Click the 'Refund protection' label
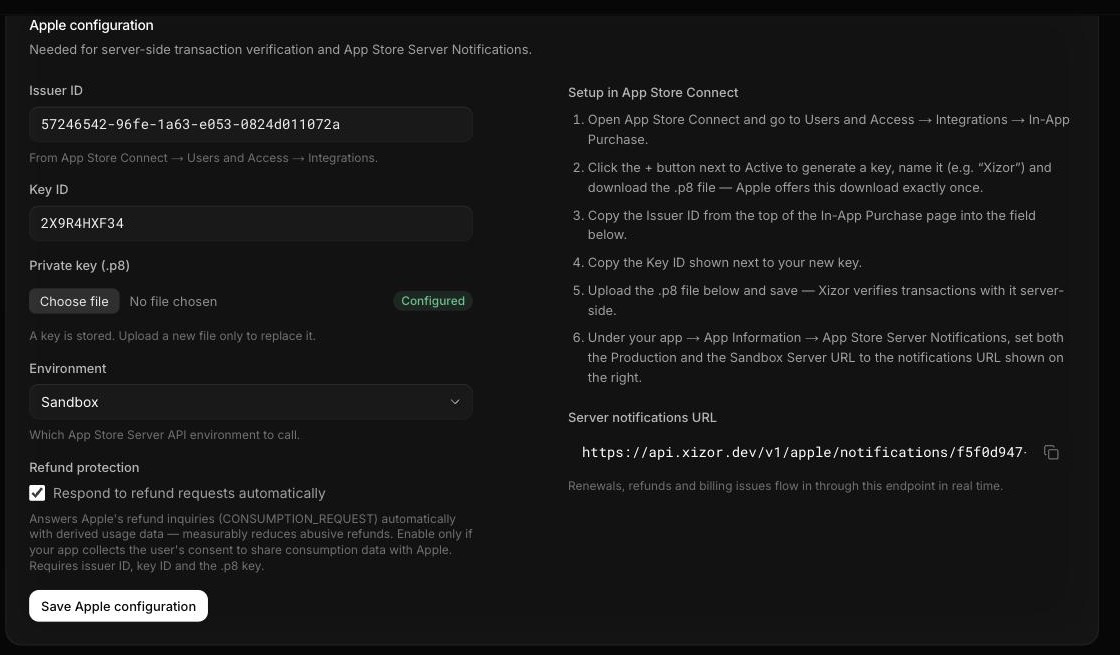The width and height of the screenshot is (1120, 655). click(84, 467)
